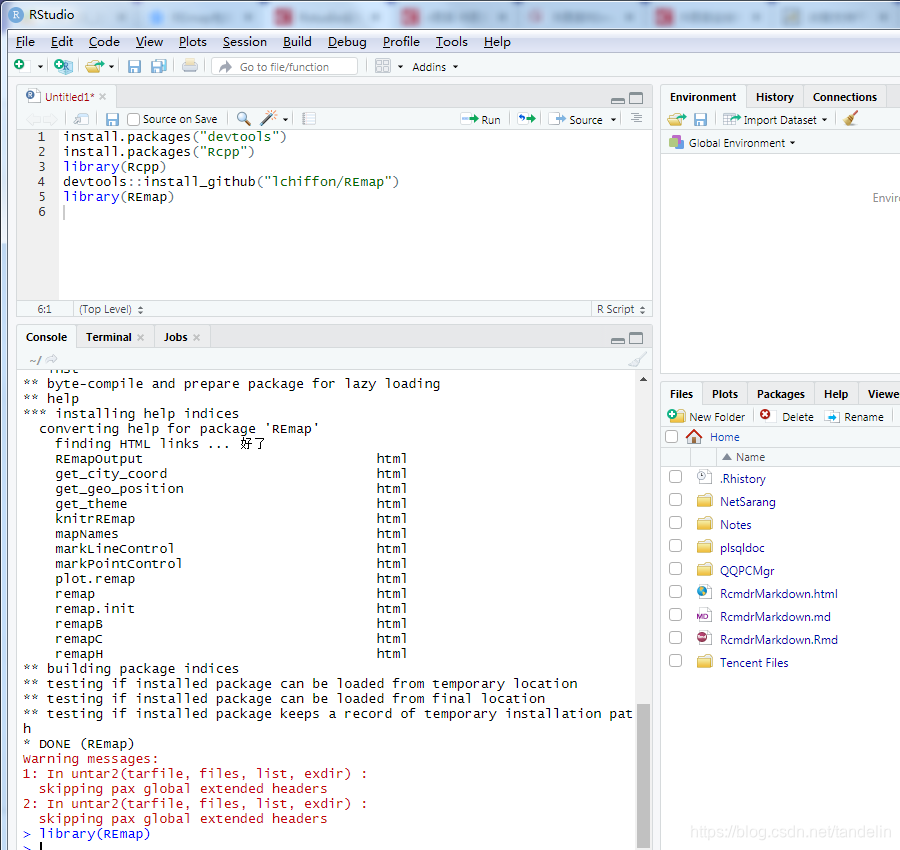
Task: Click the New File plus icon
Action: (20, 65)
